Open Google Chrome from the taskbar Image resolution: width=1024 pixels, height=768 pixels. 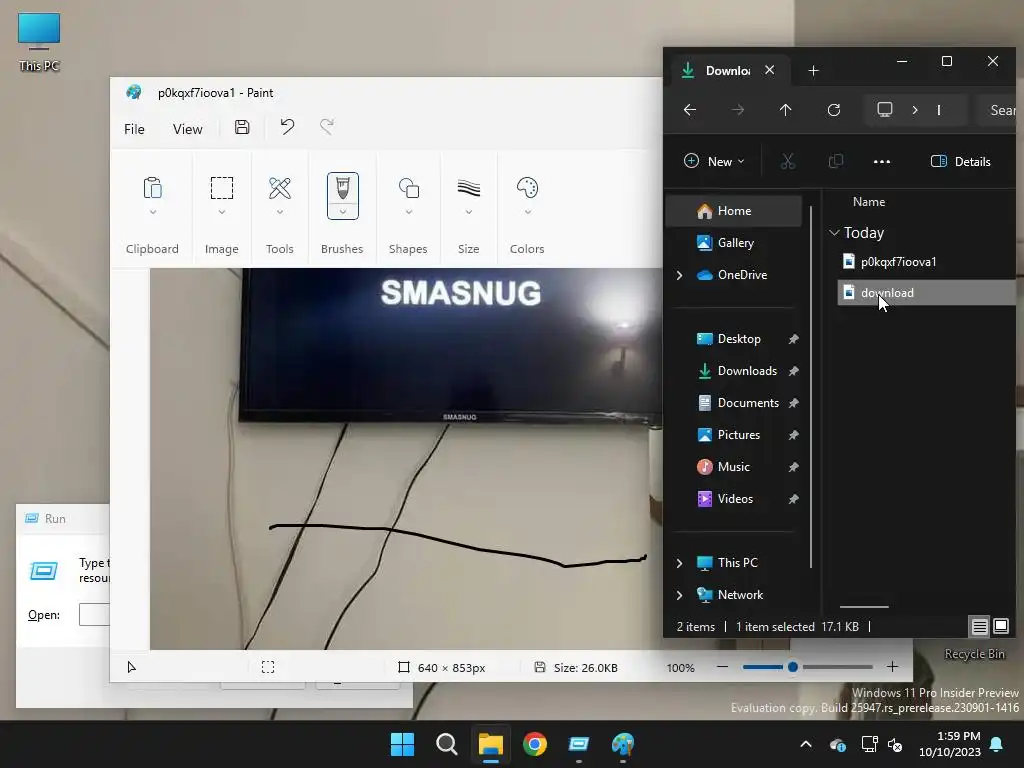coord(535,744)
